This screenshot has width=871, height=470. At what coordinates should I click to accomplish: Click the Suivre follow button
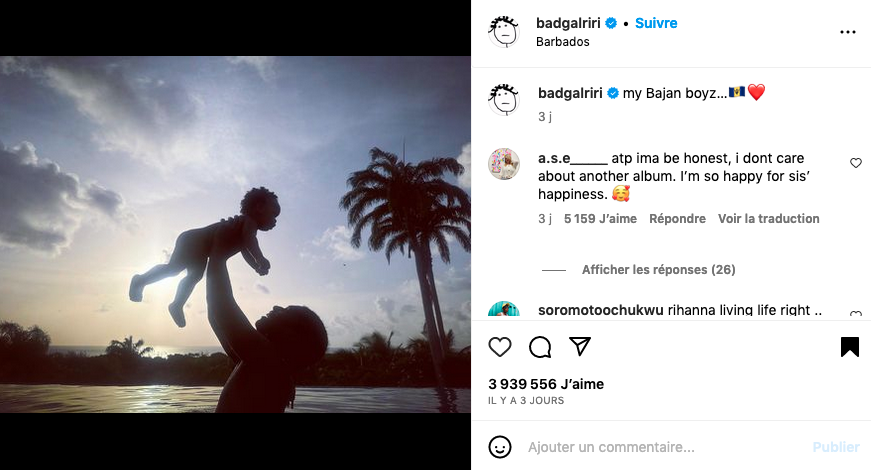click(x=656, y=23)
